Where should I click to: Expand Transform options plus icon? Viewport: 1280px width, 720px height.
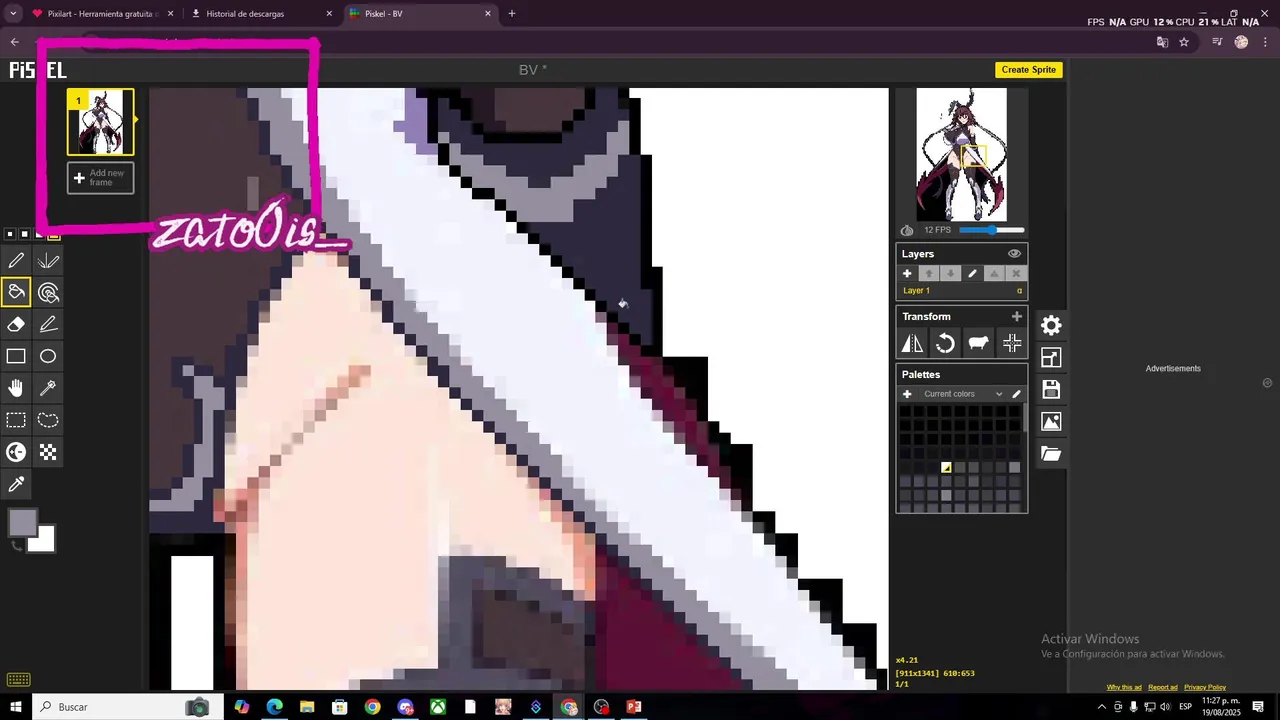[x=1017, y=316]
